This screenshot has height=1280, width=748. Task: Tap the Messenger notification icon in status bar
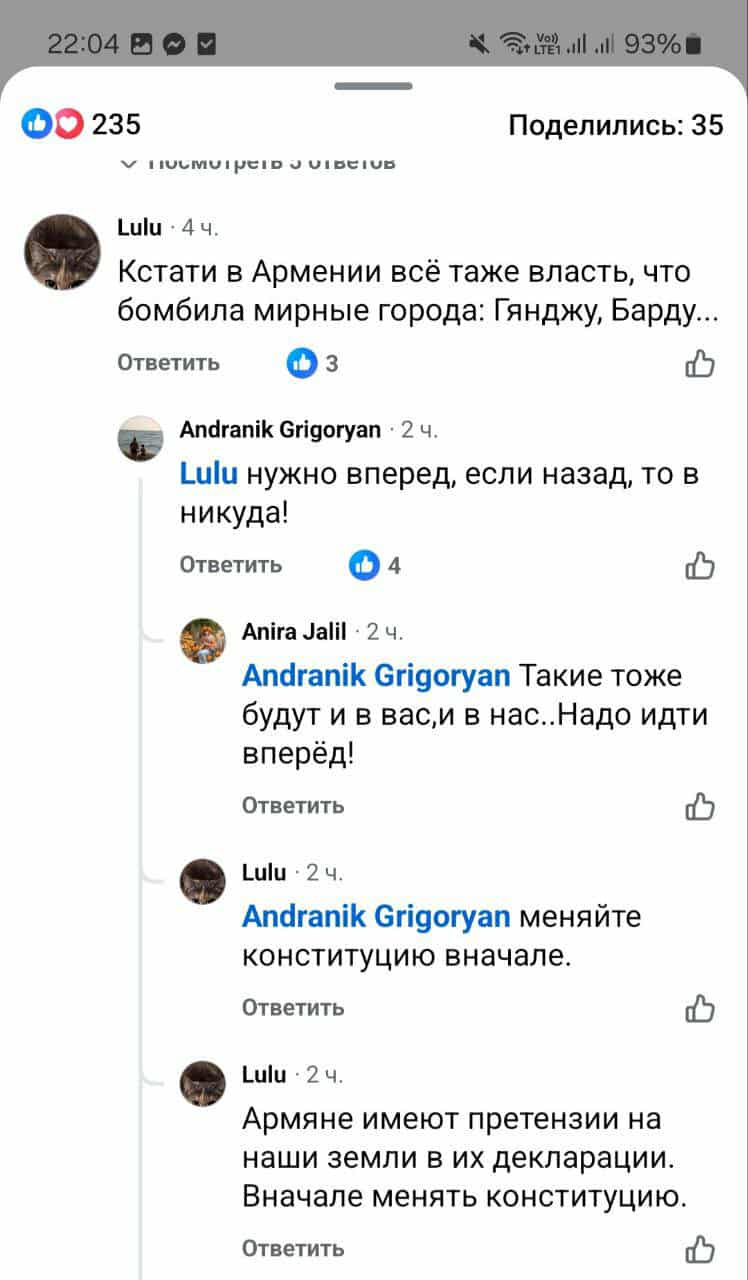pyautogui.click(x=173, y=43)
